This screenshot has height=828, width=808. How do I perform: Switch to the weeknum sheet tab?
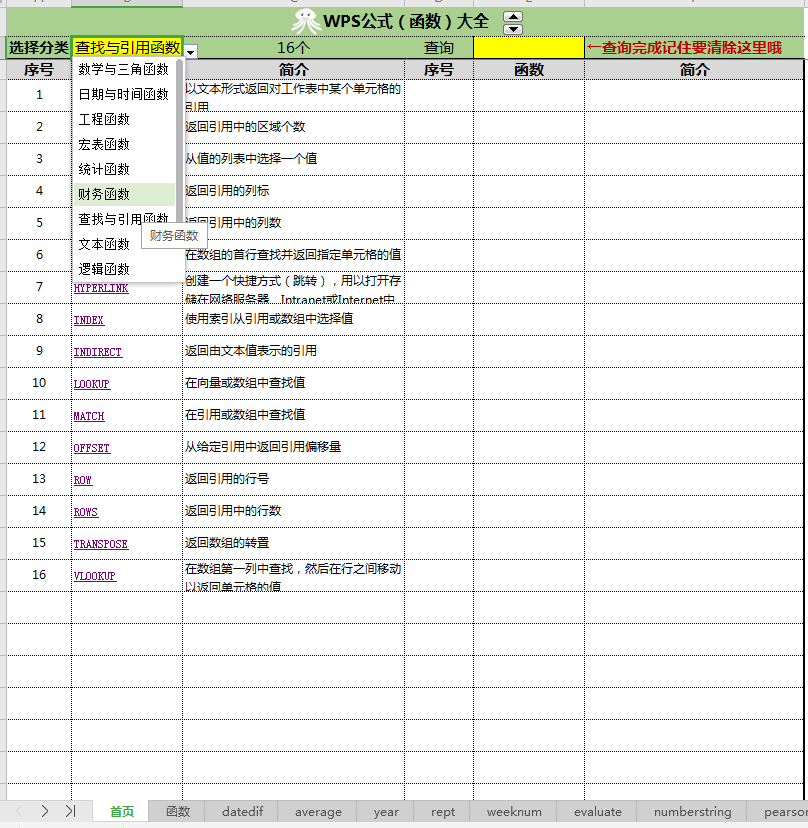pyautogui.click(x=514, y=812)
